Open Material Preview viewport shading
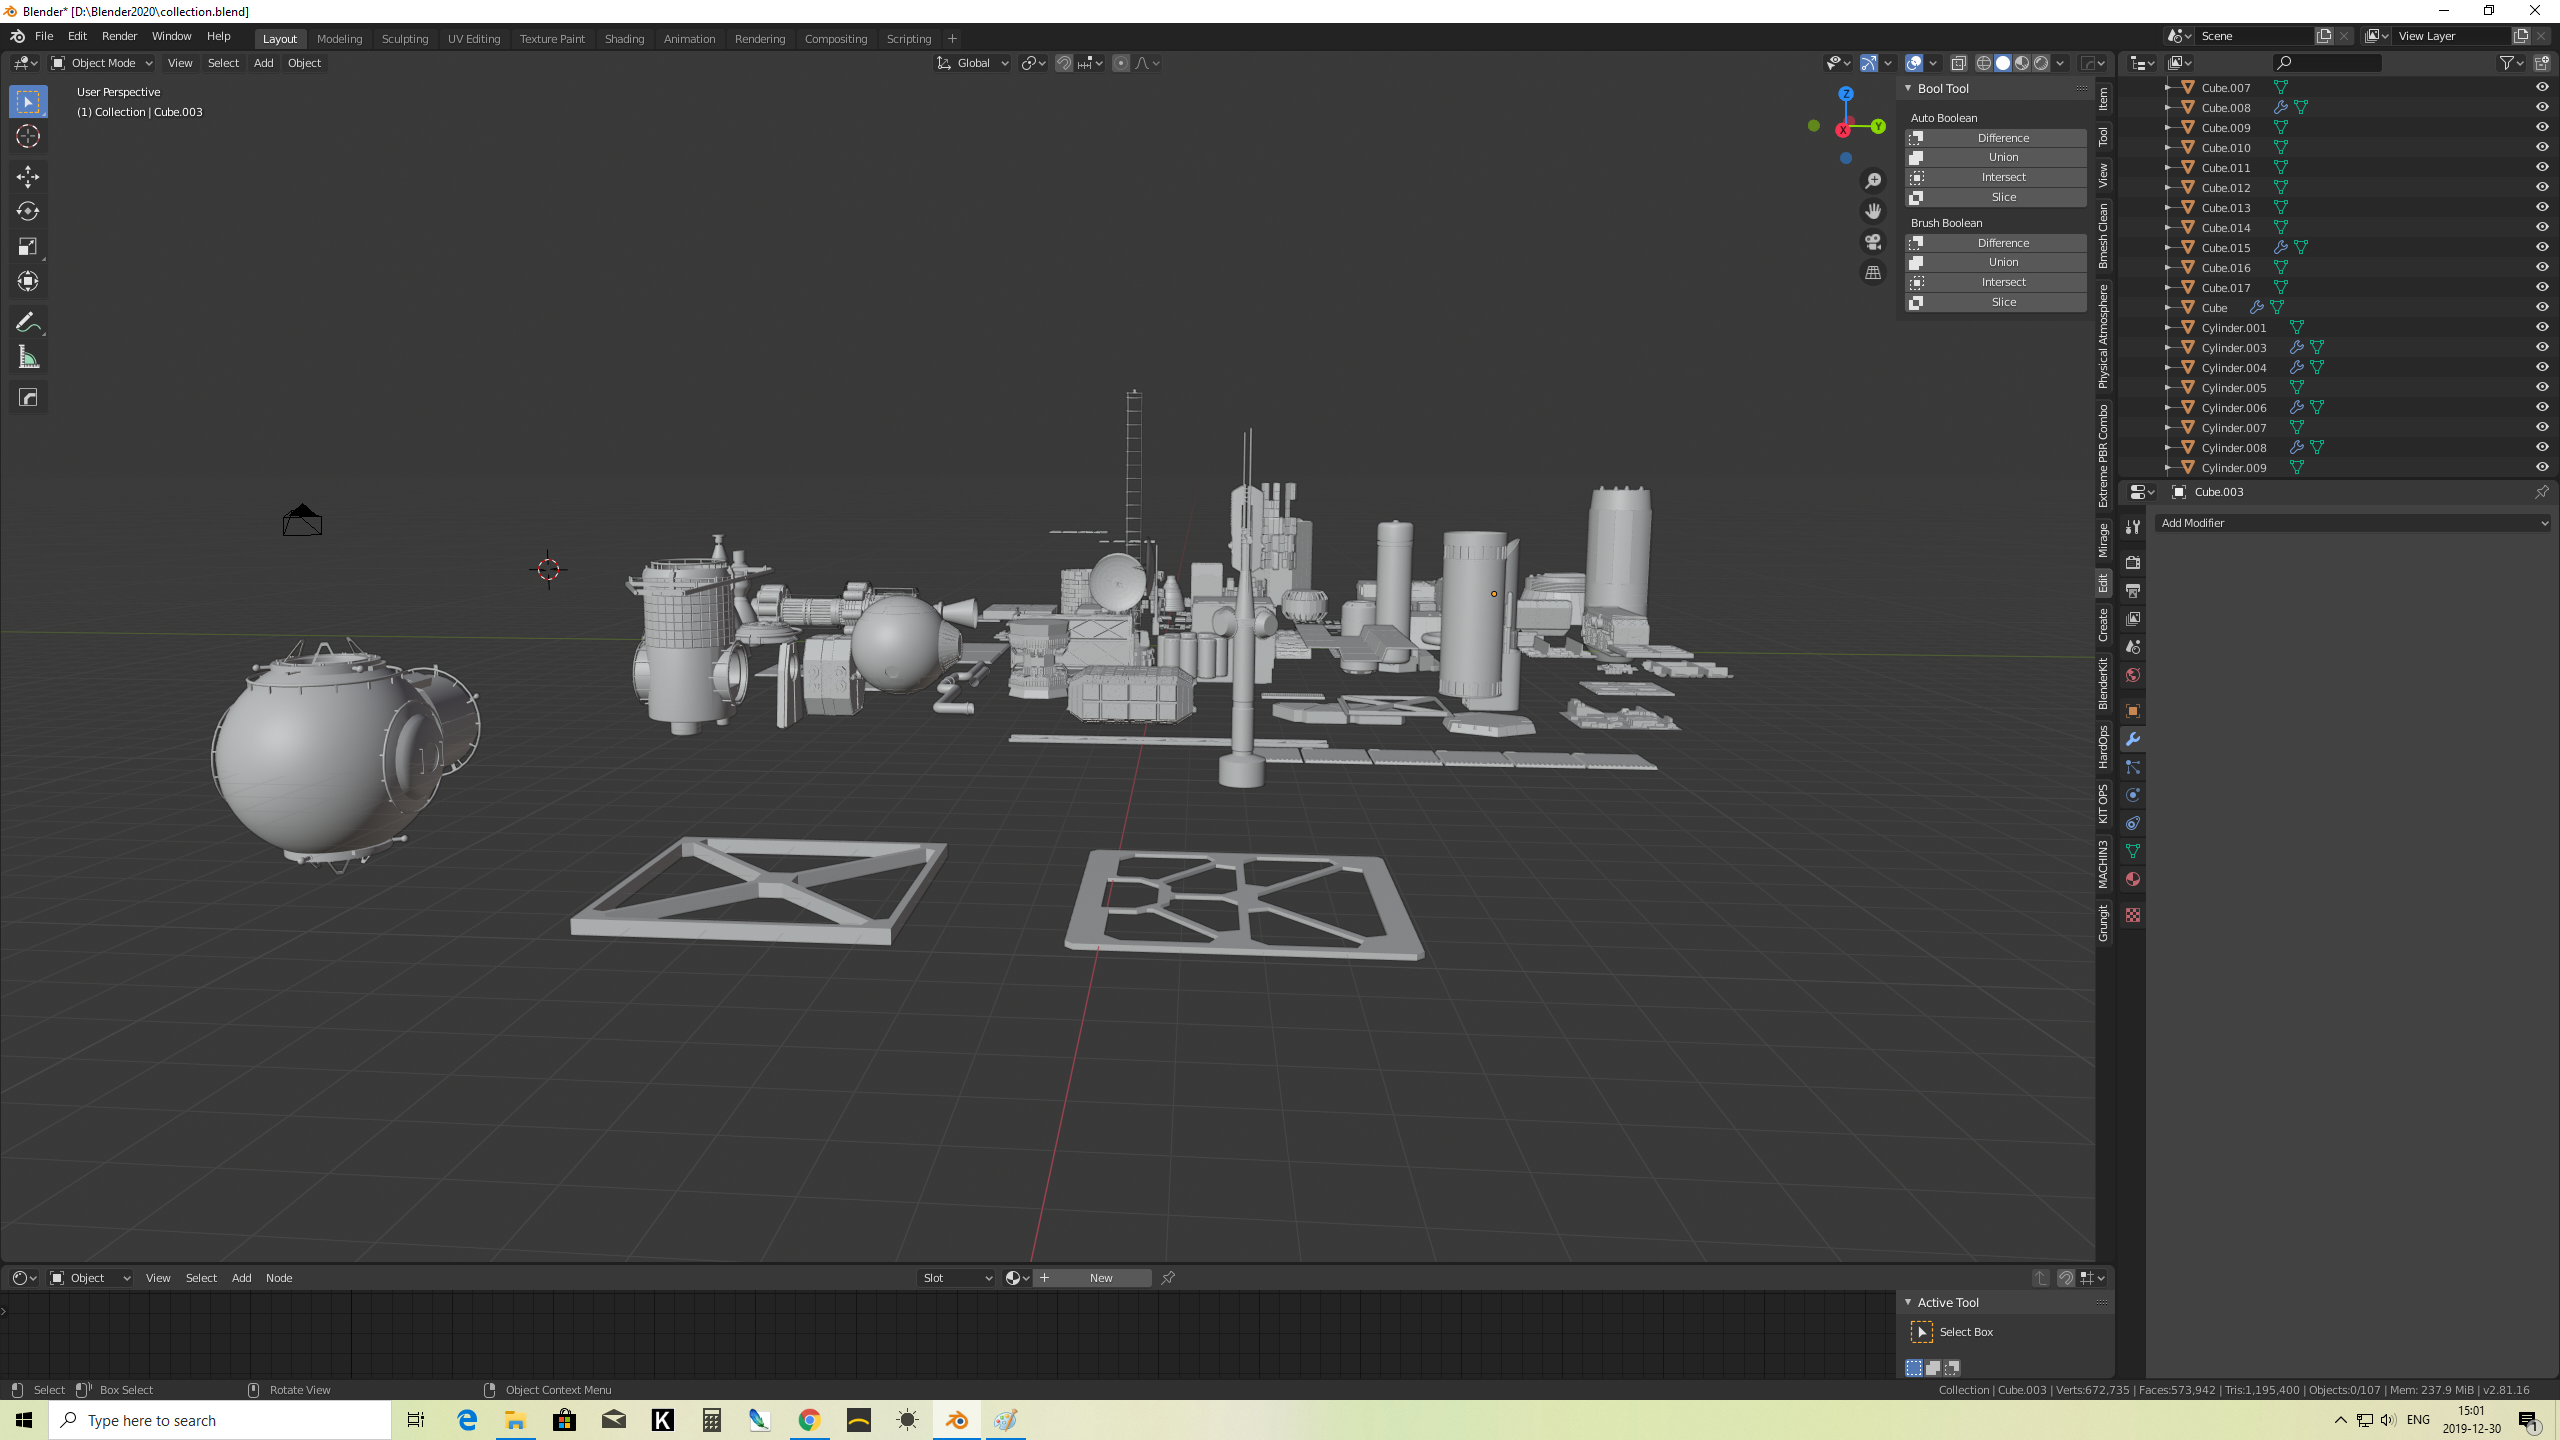Screen dimensions: 2560x1440 (x=2021, y=62)
